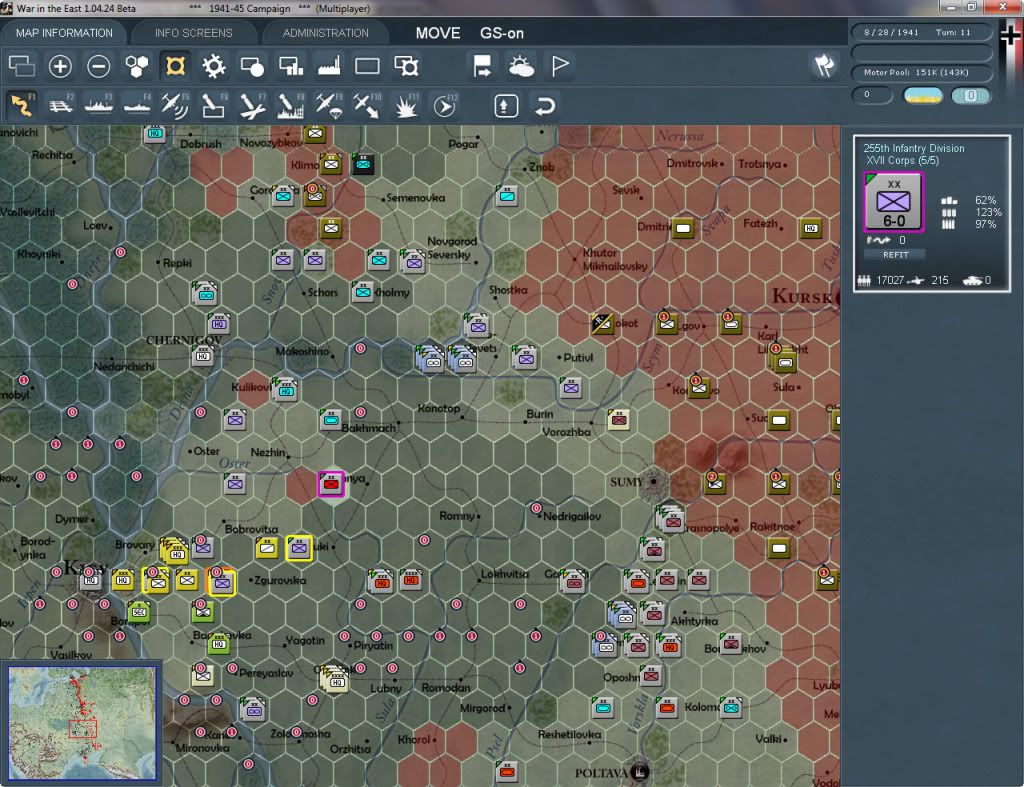Viewport: 1024px width, 787px height.
Task: Click the Nezhin town label
Action: [x=268, y=452]
